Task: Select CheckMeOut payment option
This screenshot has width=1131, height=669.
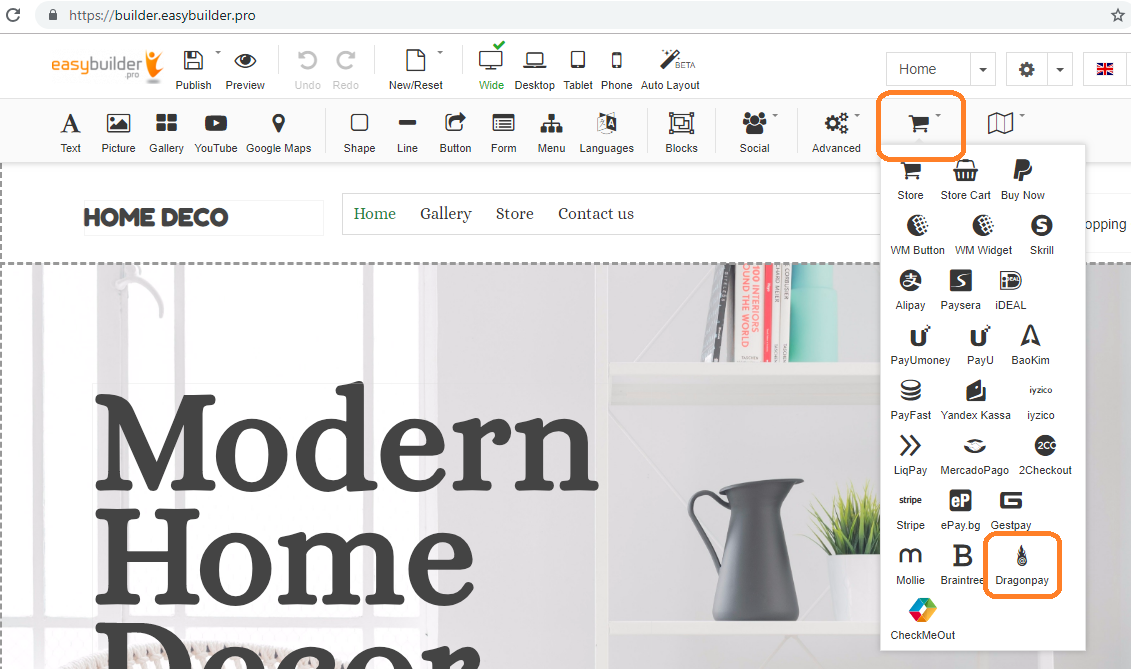Action: click(923, 619)
